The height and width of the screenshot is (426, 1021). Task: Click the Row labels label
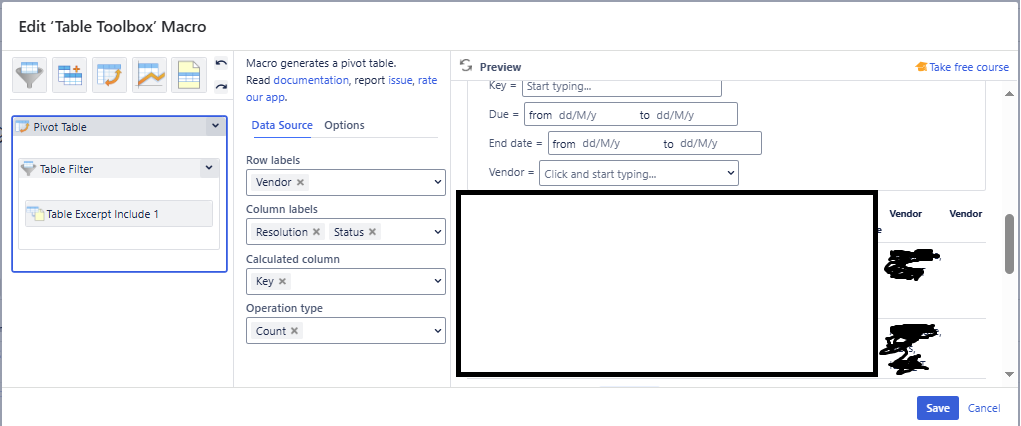coord(273,160)
